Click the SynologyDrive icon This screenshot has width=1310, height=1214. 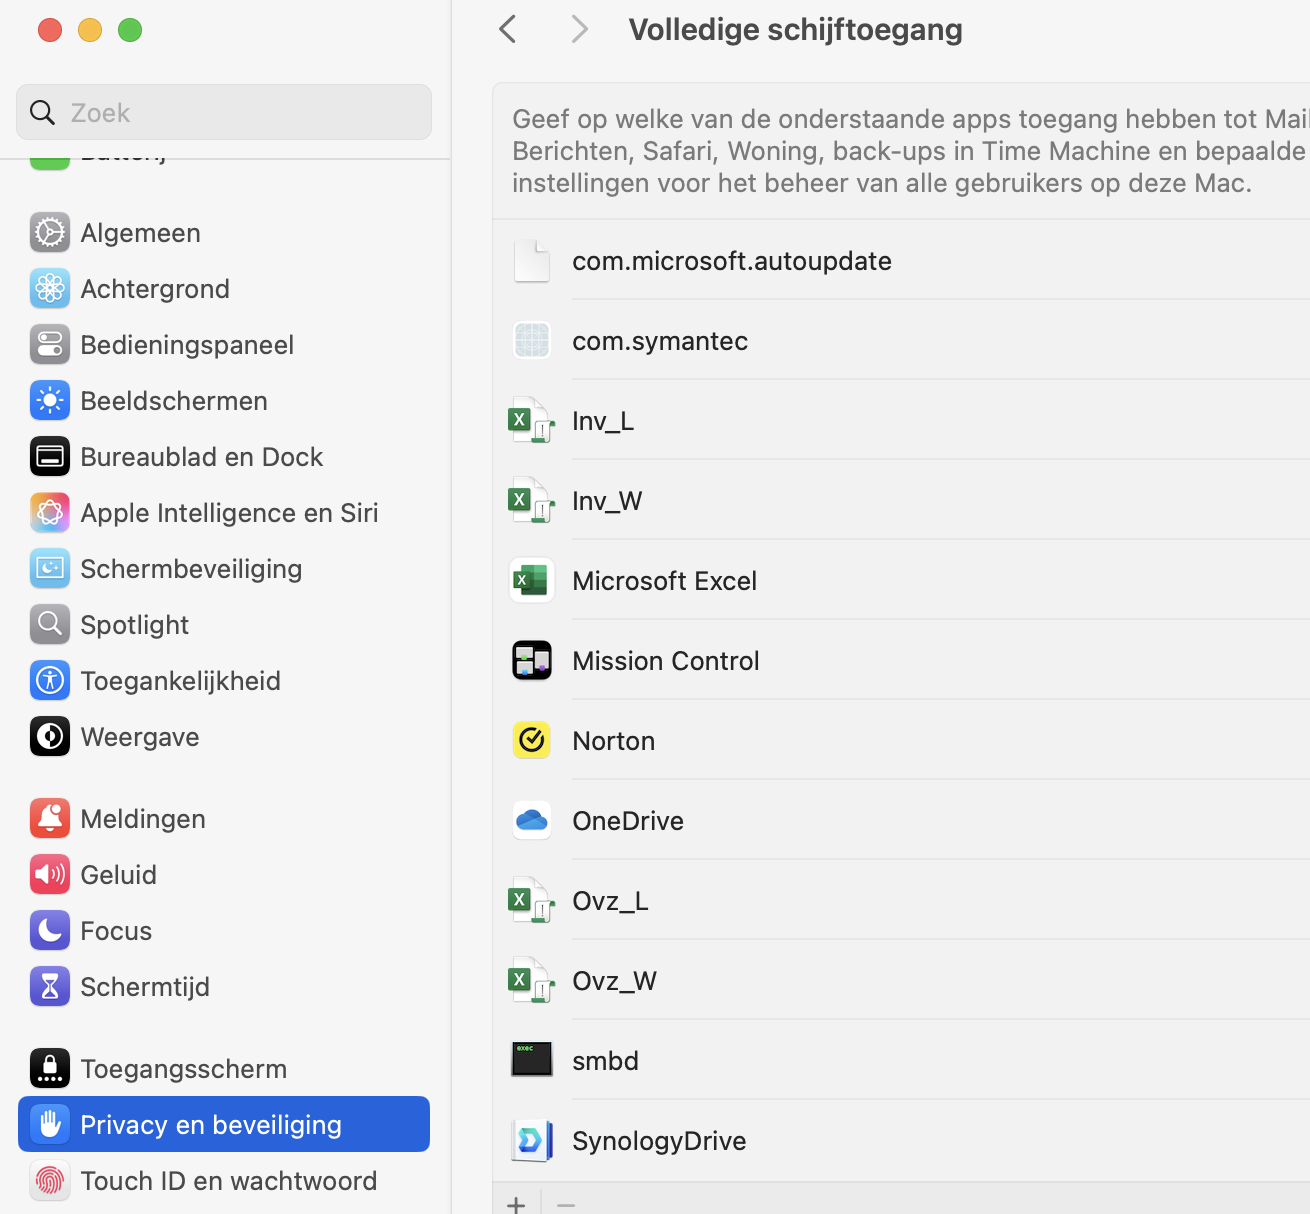(532, 1140)
